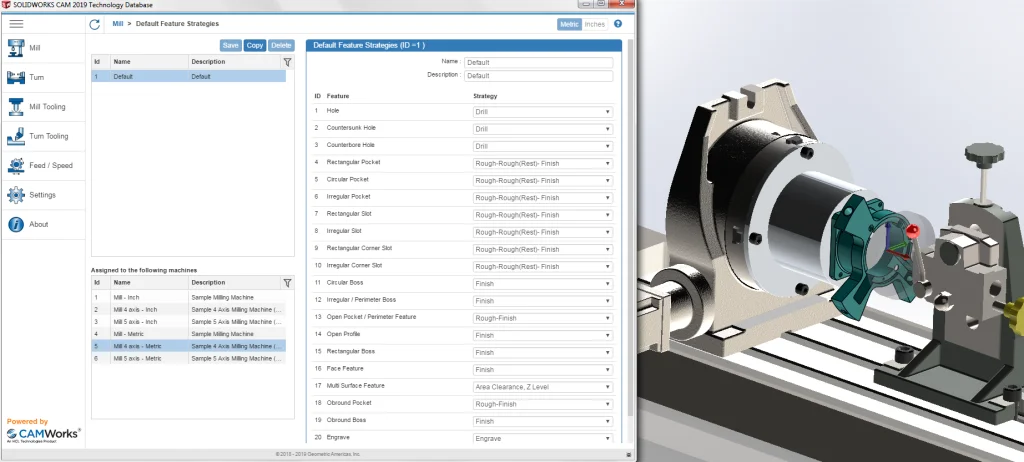Click the Name input field

click(537, 62)
